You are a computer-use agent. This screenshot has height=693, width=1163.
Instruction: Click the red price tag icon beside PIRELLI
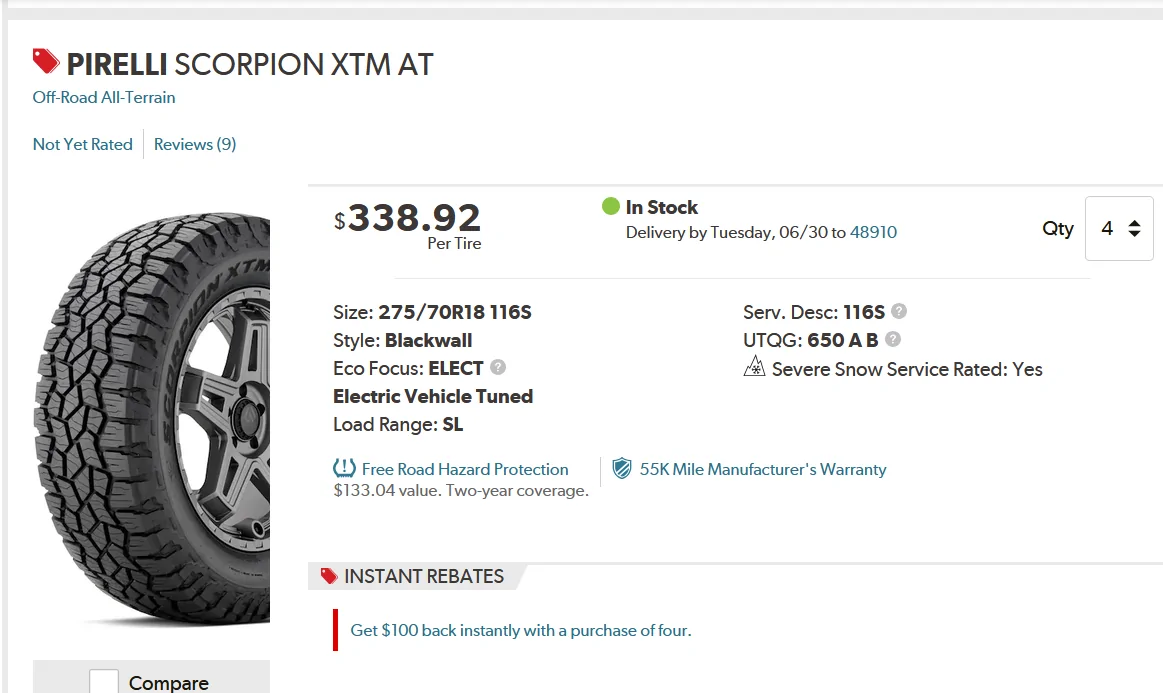[x=46, y=62]
